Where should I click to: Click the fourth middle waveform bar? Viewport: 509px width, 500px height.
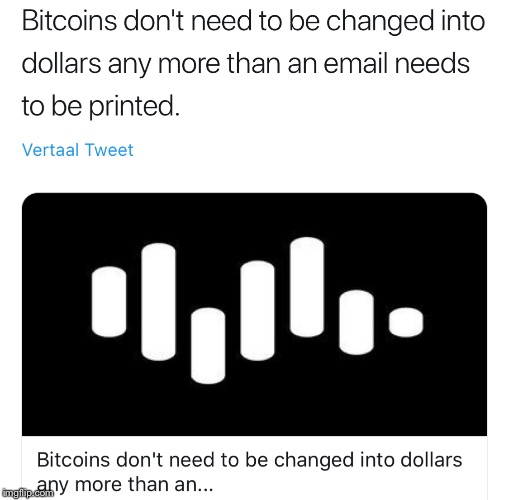(x=257, y=311)
